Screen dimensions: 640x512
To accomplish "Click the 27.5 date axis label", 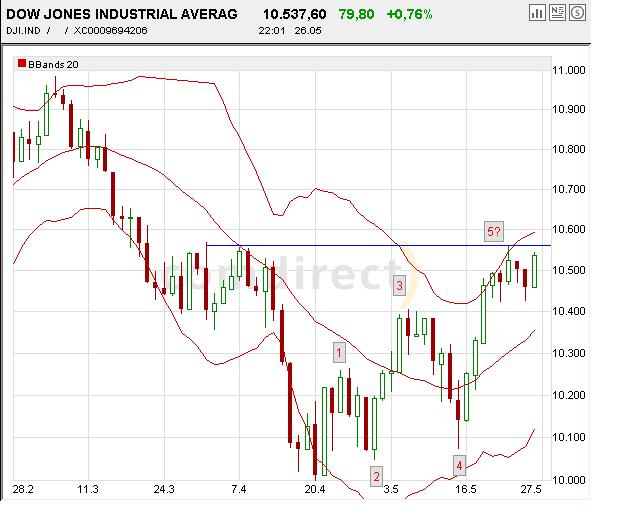I will click(531, 489).
